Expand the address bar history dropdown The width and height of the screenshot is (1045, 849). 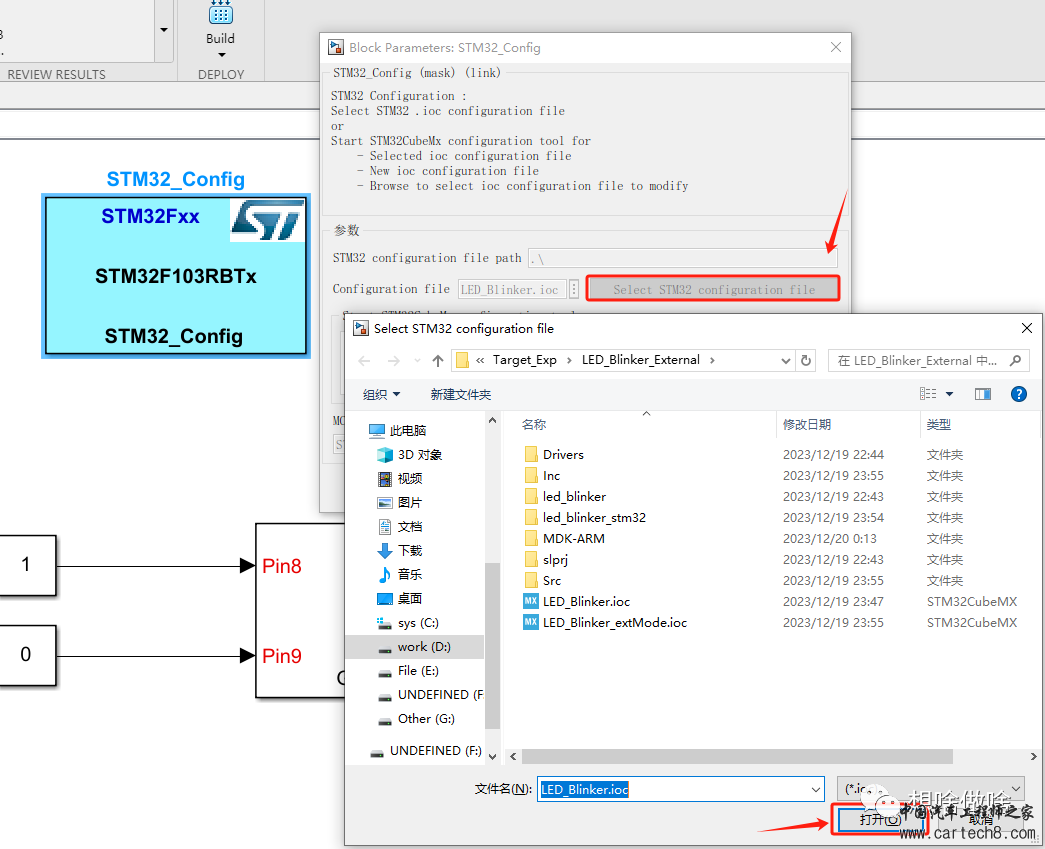pos(786,361)
